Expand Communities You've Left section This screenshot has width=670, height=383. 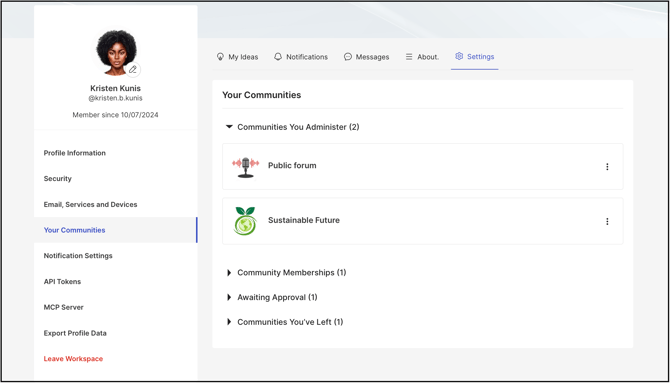229,322
